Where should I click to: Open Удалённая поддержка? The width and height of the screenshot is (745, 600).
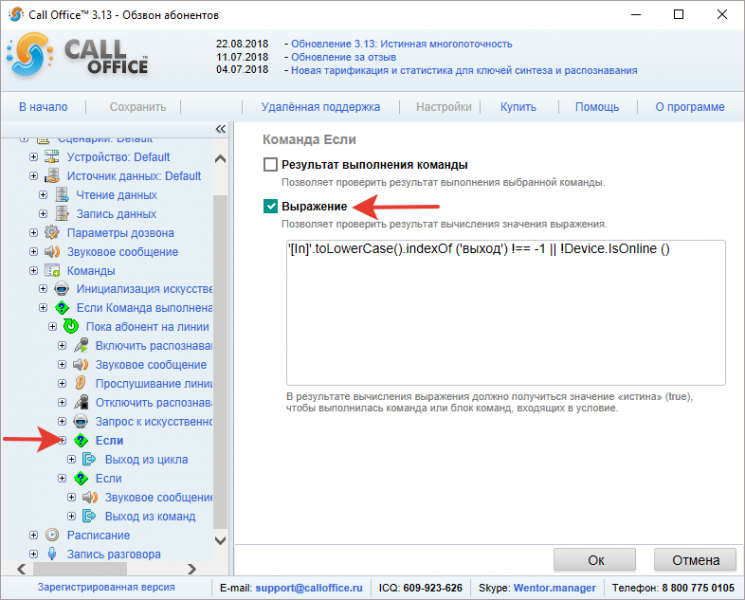[x=321, y=107]
